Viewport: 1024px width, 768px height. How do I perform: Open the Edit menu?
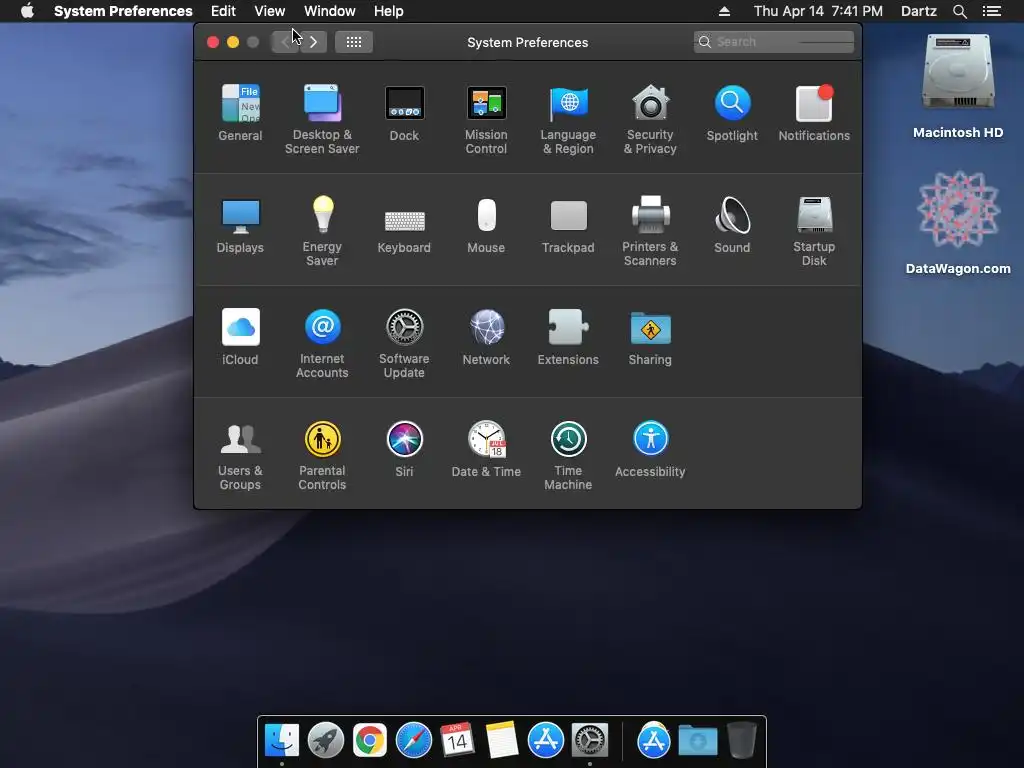[x=223, y=11]
